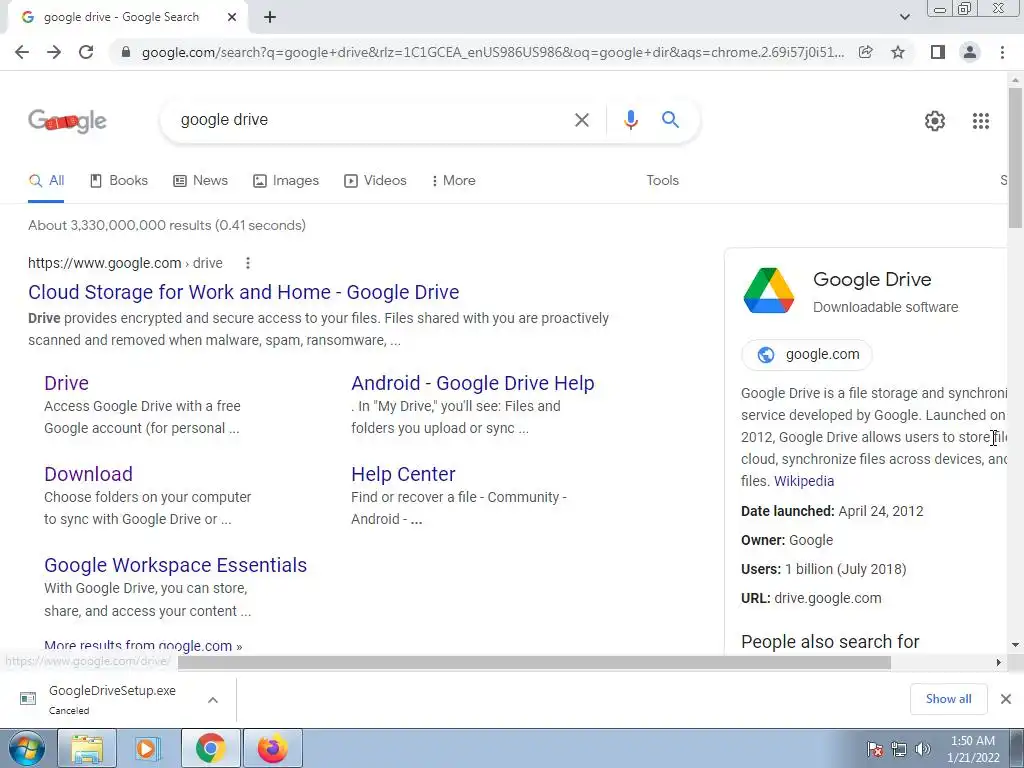
Task: Open the Download sitelink
Action: click(88, 474)
